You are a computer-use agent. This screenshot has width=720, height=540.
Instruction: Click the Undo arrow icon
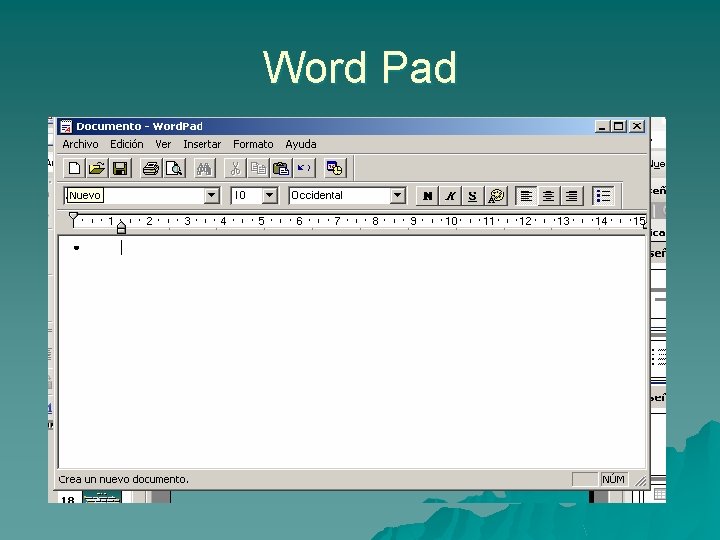304,168
